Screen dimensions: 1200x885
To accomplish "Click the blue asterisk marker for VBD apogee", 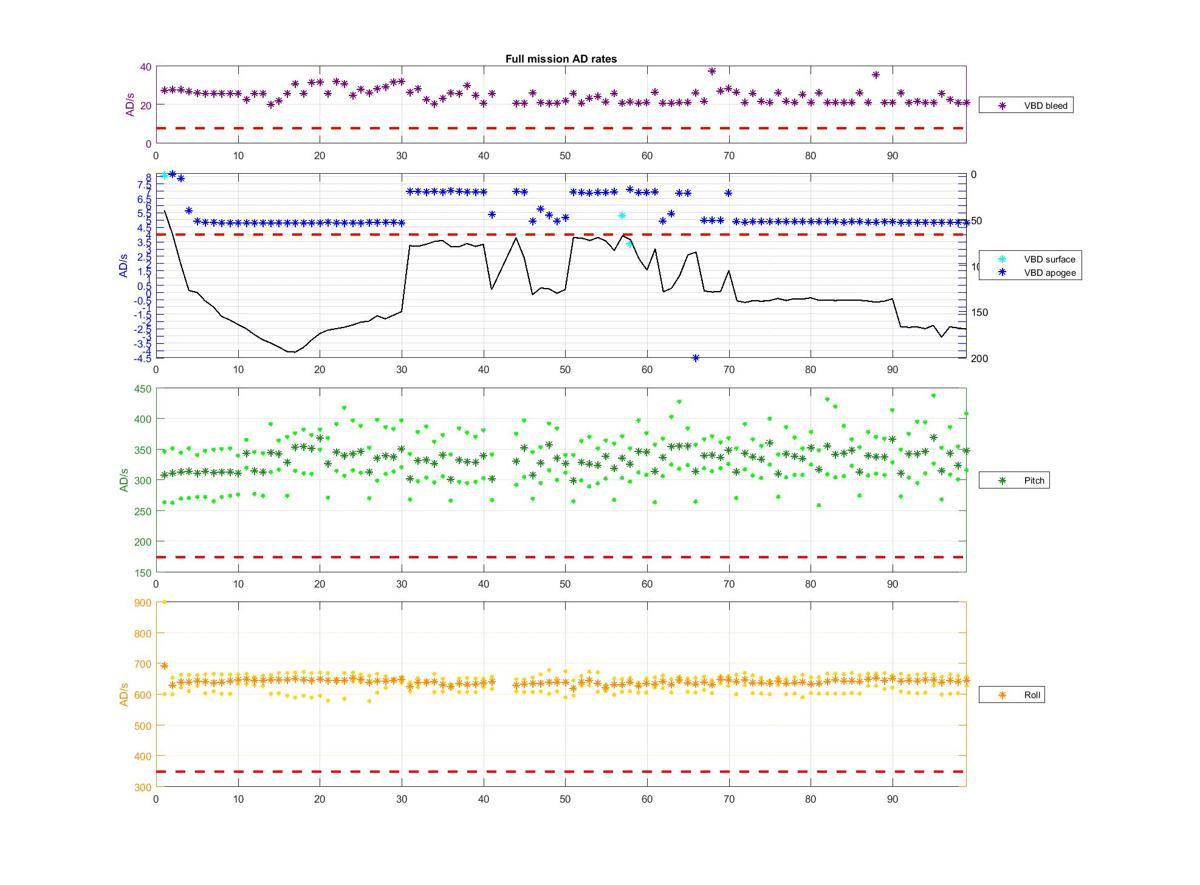I will point(1001,272).
